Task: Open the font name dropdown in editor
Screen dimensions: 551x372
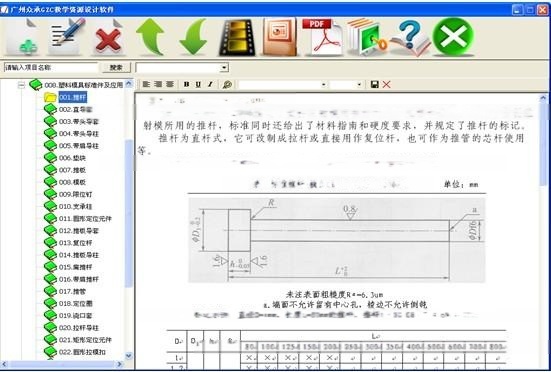Action: 283,84
